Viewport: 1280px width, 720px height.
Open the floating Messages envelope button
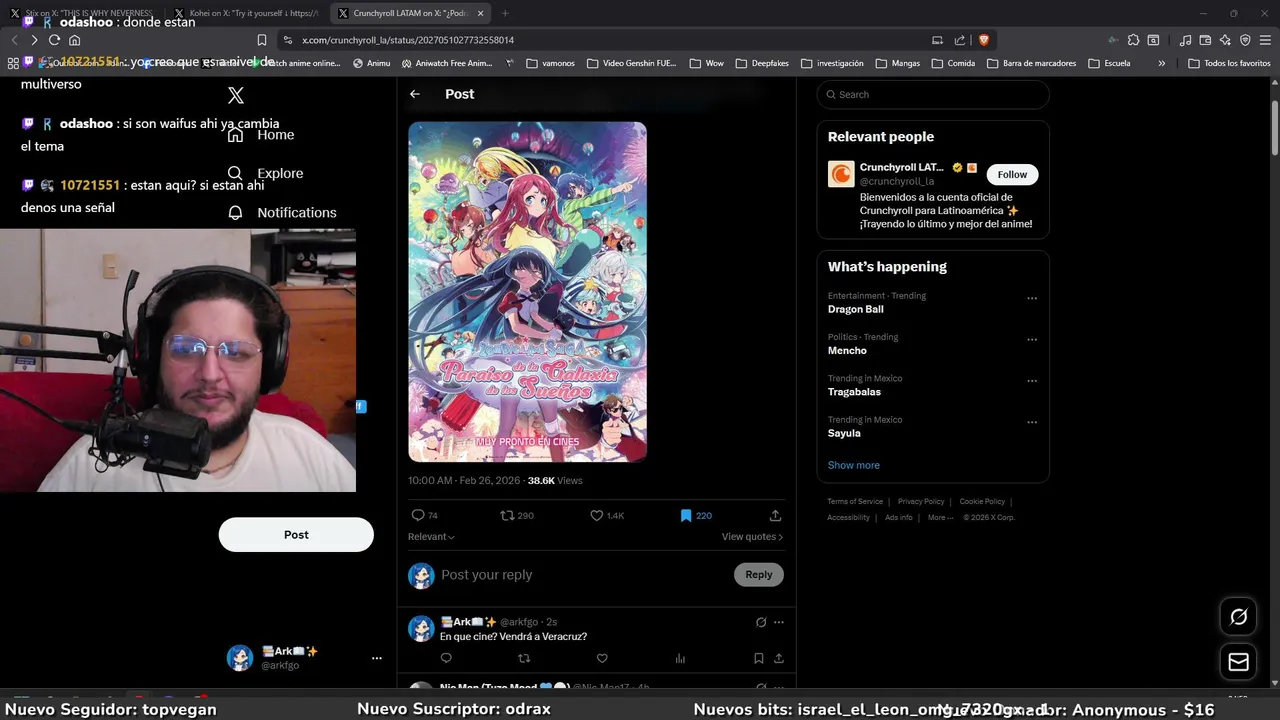(x=1238, y=662)
